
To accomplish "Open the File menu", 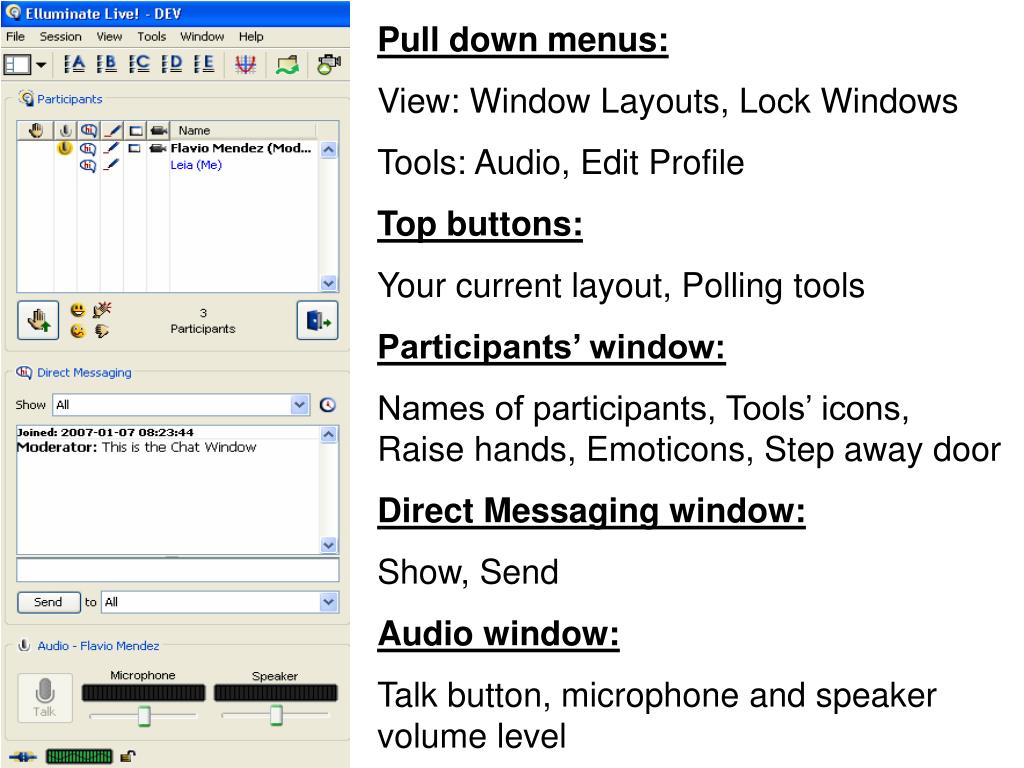I will [x=15, y=37].
